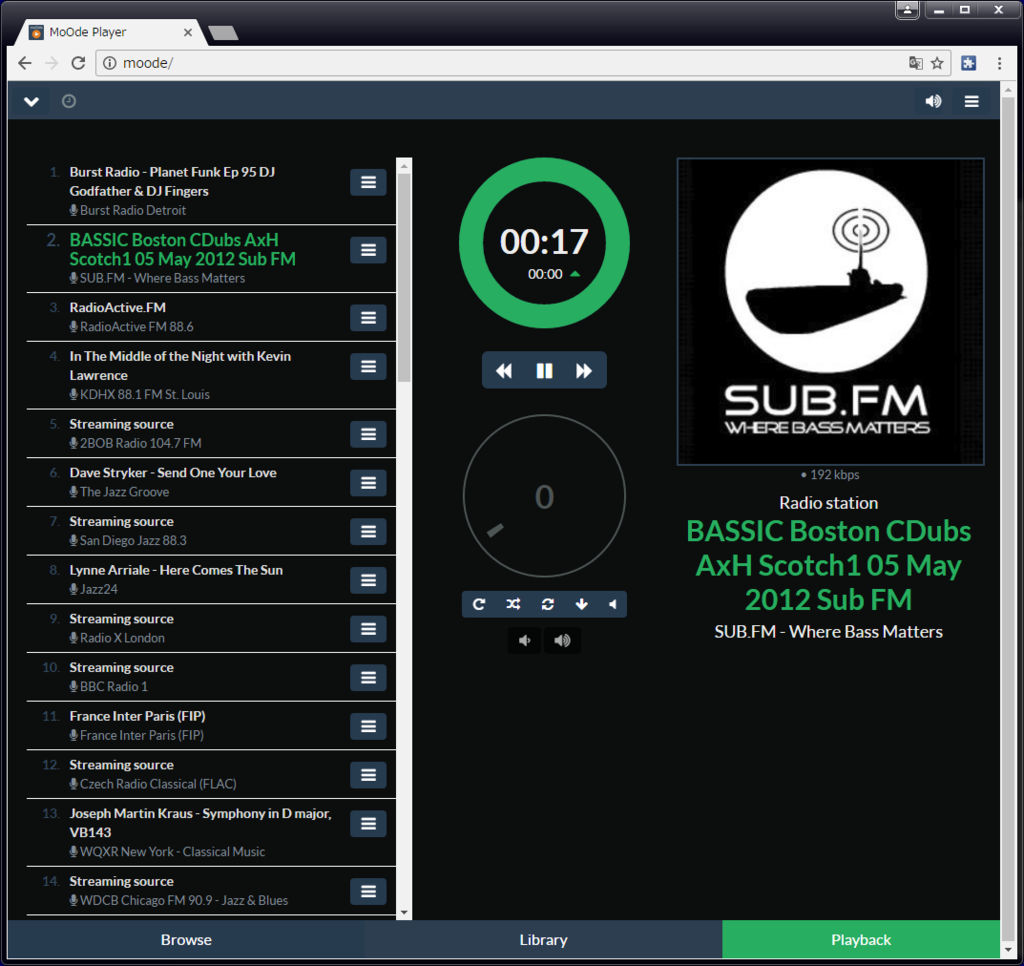
Task: Toggle countdown arrow beside 00:00
Action: 575,274
